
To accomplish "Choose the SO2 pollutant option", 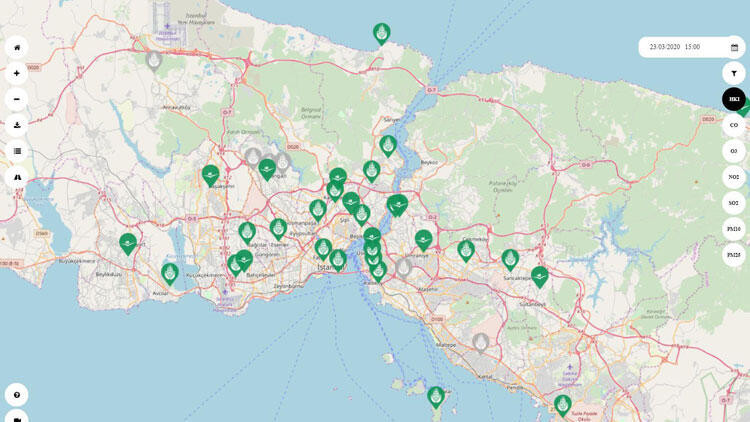I will tap(734, 203).
